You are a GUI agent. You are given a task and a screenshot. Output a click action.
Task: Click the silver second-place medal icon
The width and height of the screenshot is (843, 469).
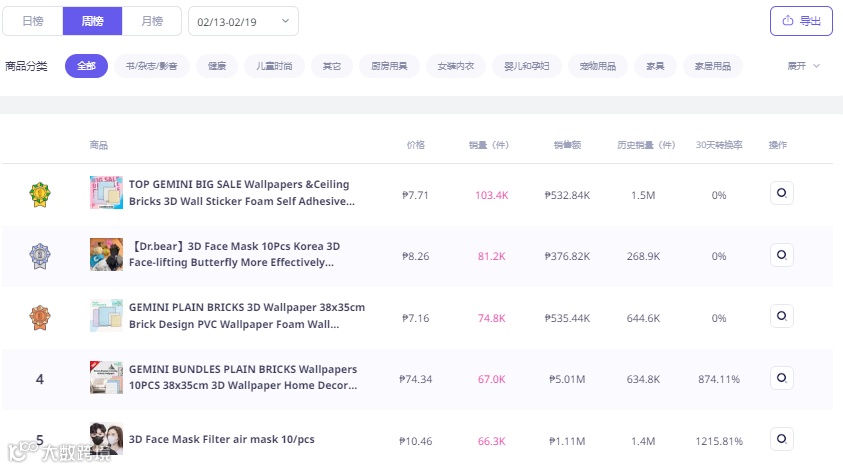click(x=39, y=256)
